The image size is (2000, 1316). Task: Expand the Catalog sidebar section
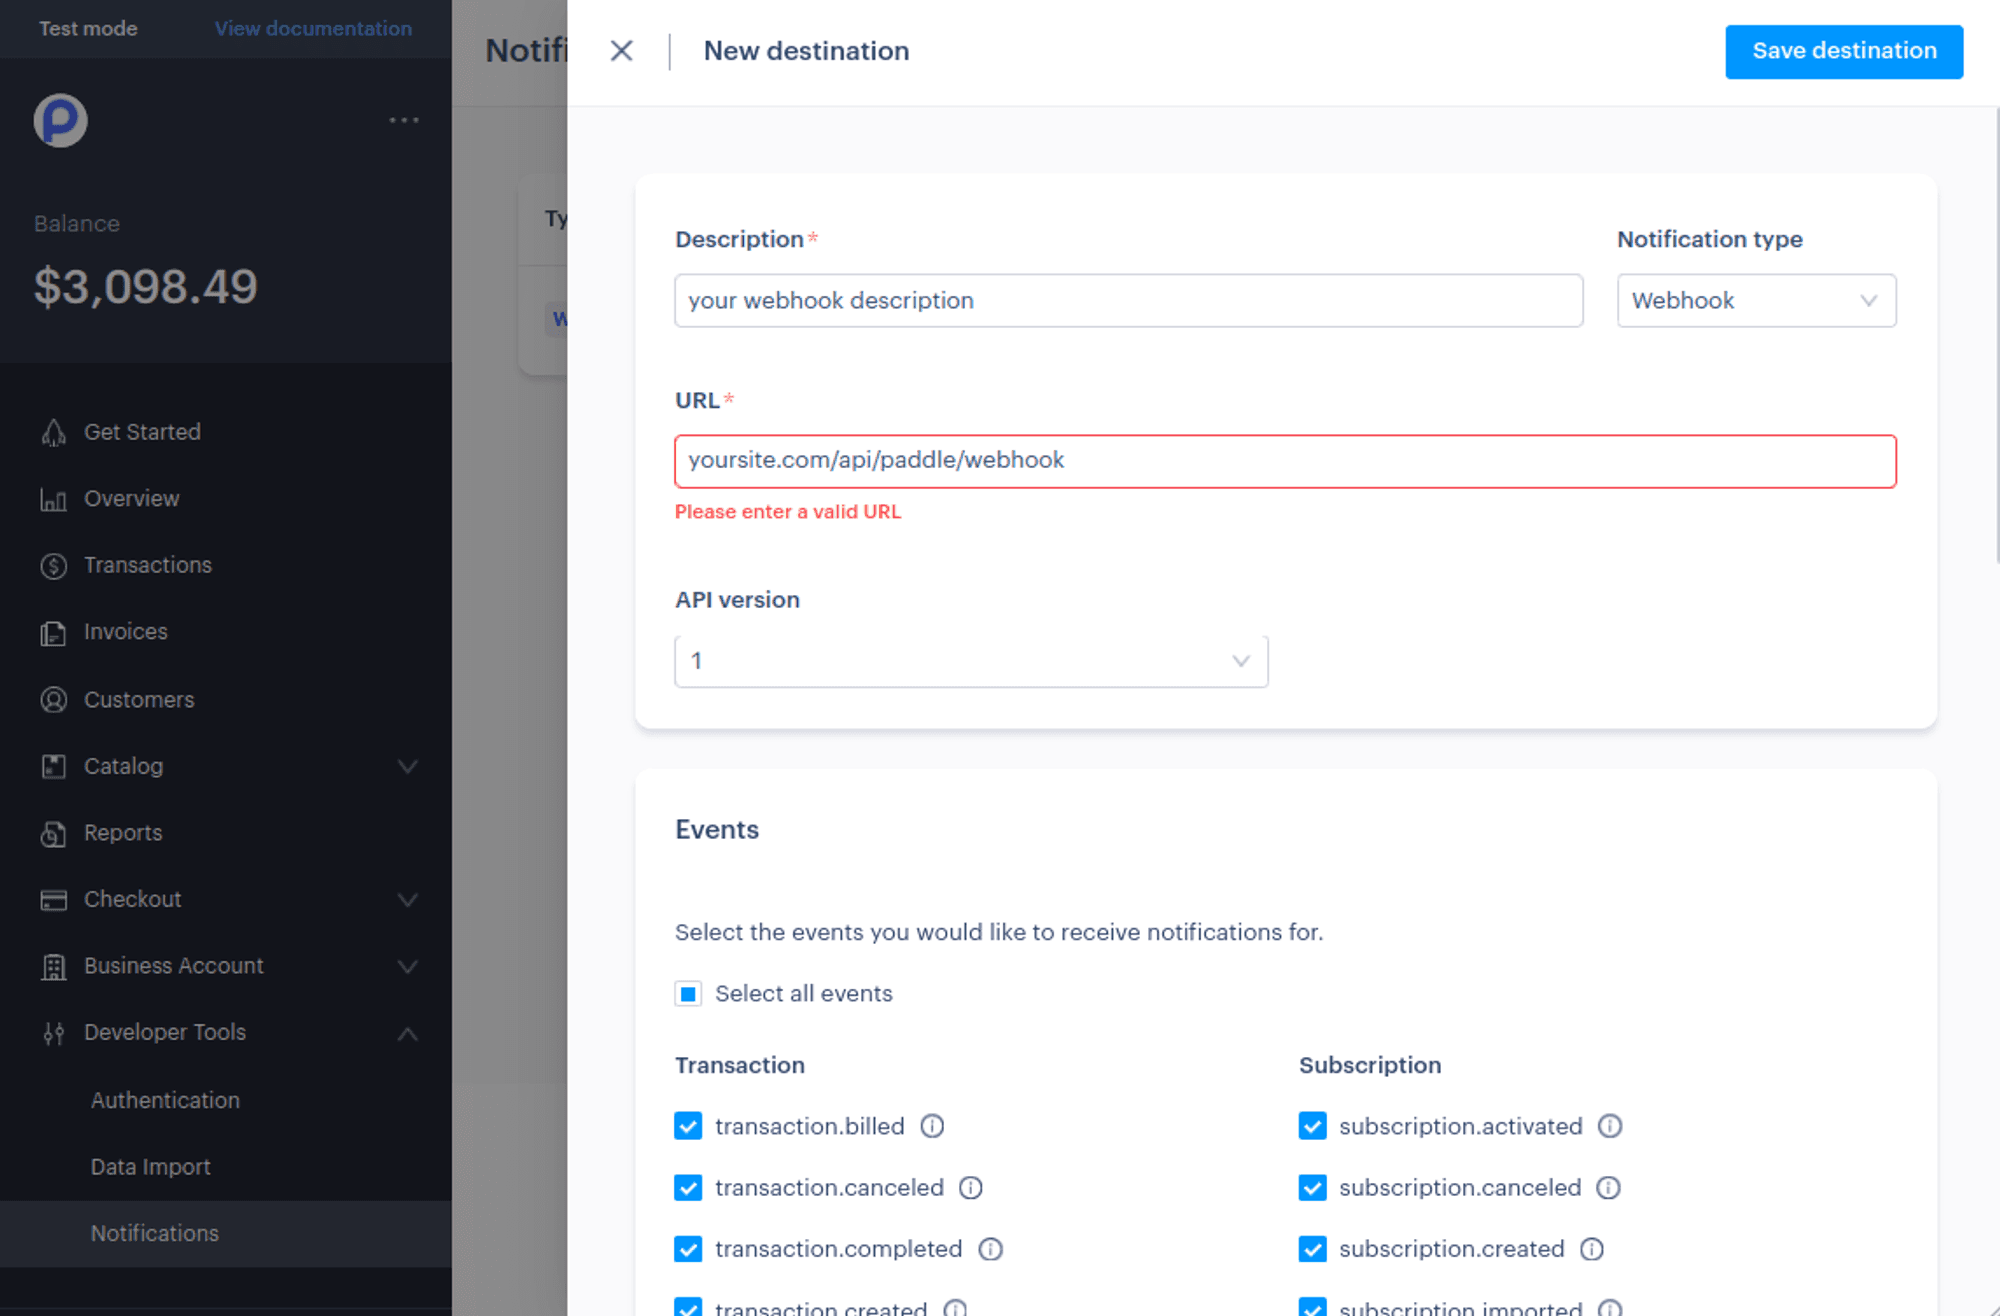click(x=407, y=766)
